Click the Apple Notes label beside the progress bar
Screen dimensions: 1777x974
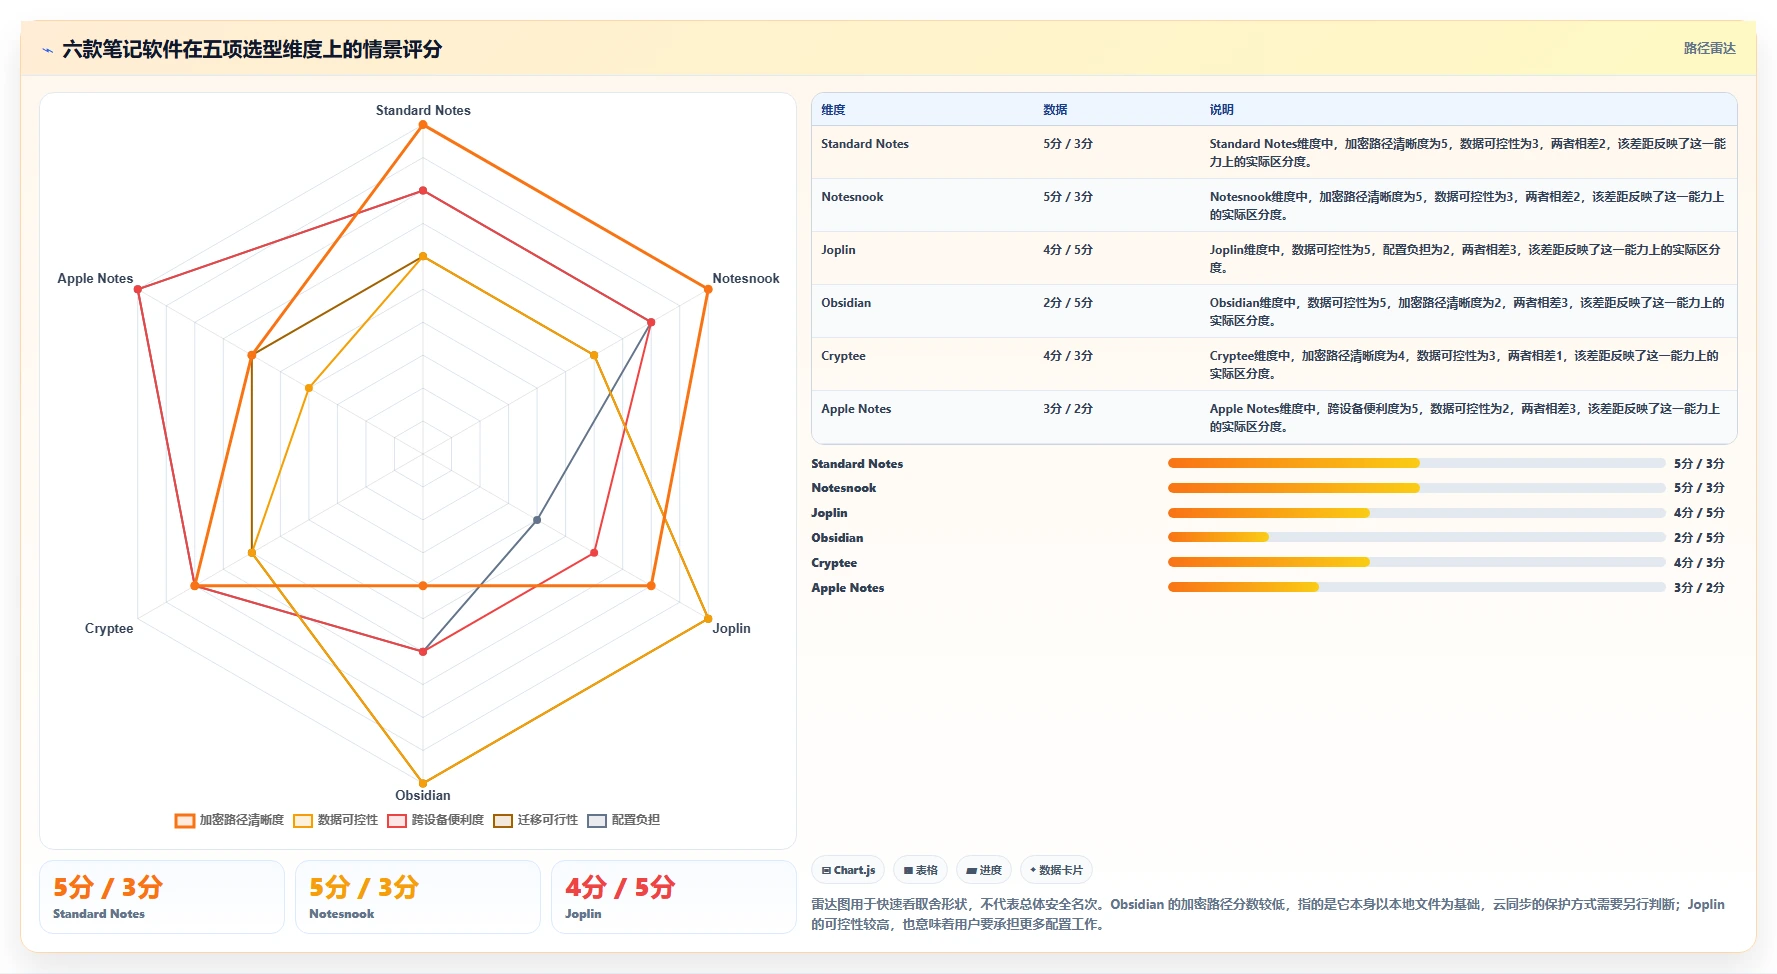click(x=848, y=587)
